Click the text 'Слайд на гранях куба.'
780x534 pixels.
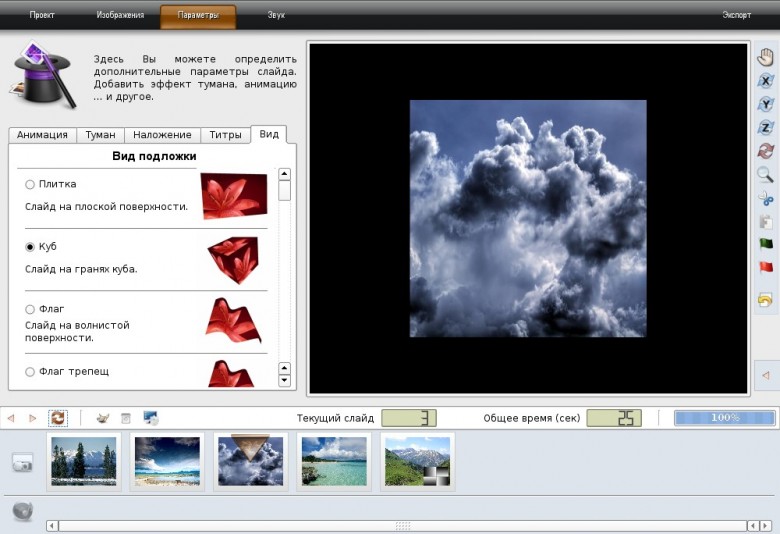click(x=81, y=269)
